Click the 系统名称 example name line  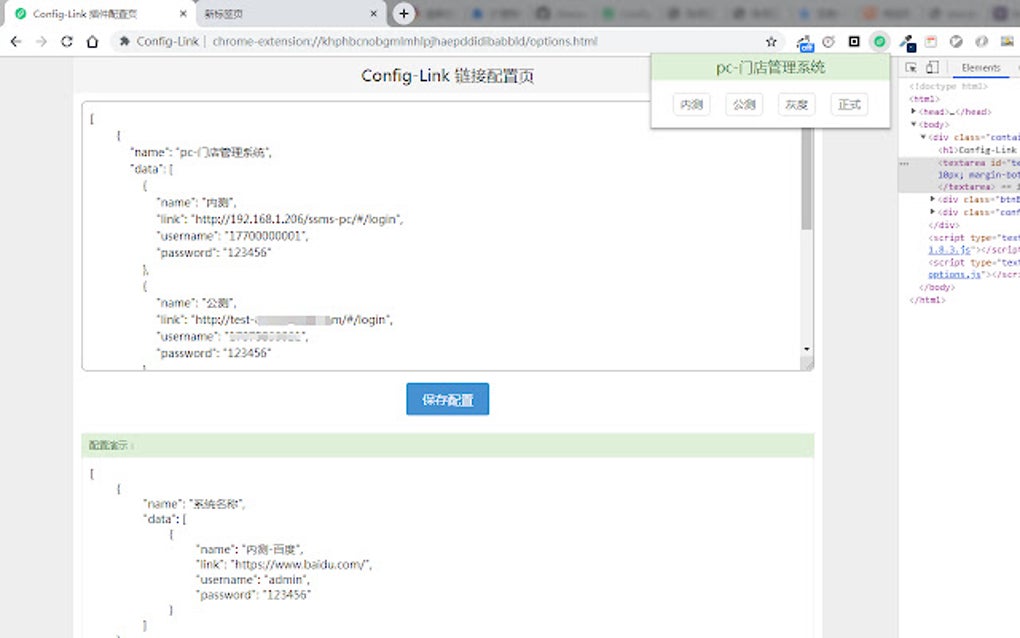195,504
